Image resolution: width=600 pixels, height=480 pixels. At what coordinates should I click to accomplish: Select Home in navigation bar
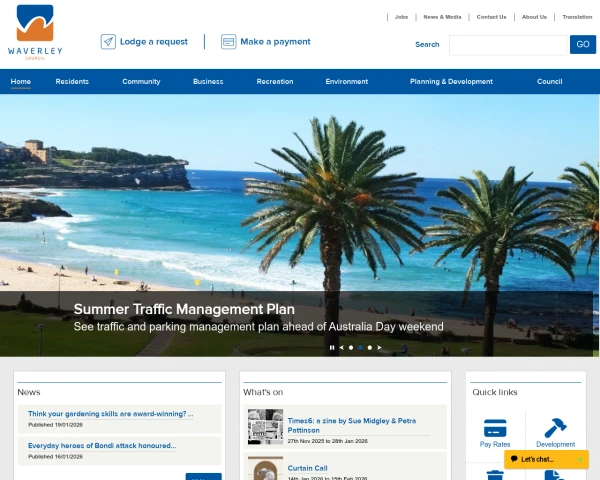(x=21, y=82)
